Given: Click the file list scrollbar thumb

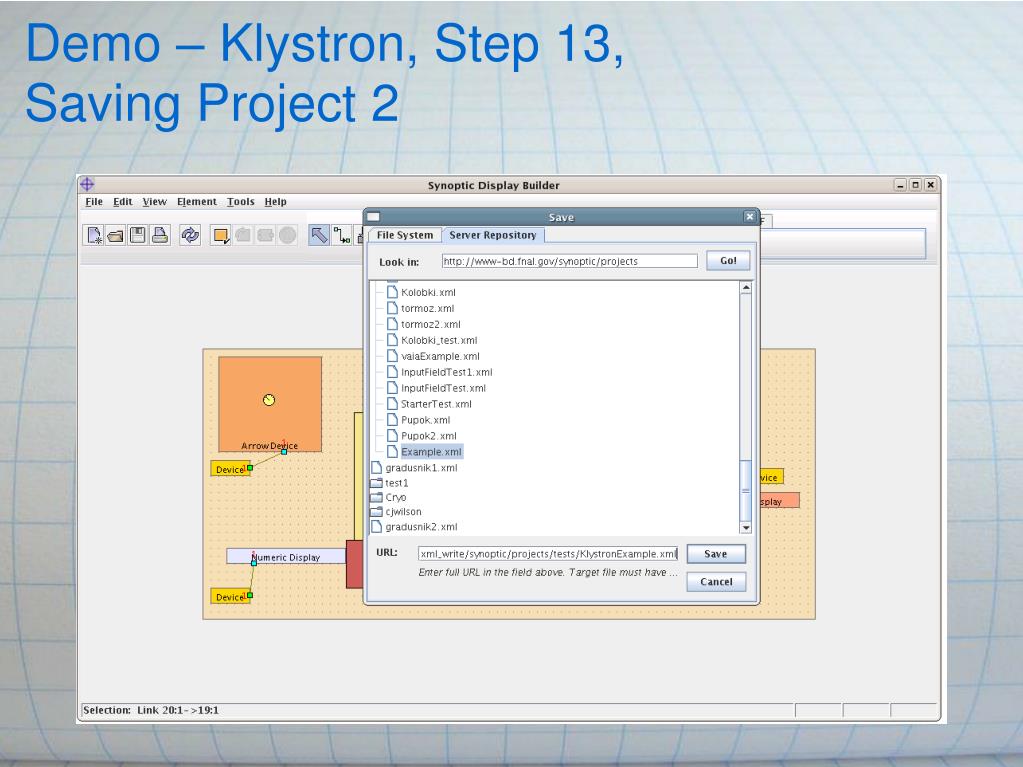Looking at the screenshot, I should 746,490.
